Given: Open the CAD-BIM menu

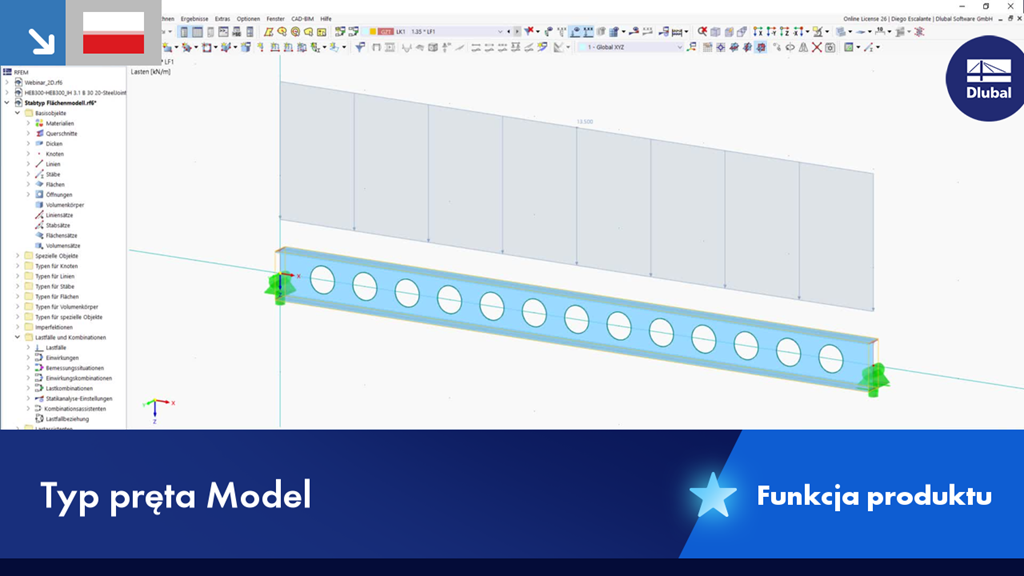Looking at the screenshot, I should tap(302, 19).
